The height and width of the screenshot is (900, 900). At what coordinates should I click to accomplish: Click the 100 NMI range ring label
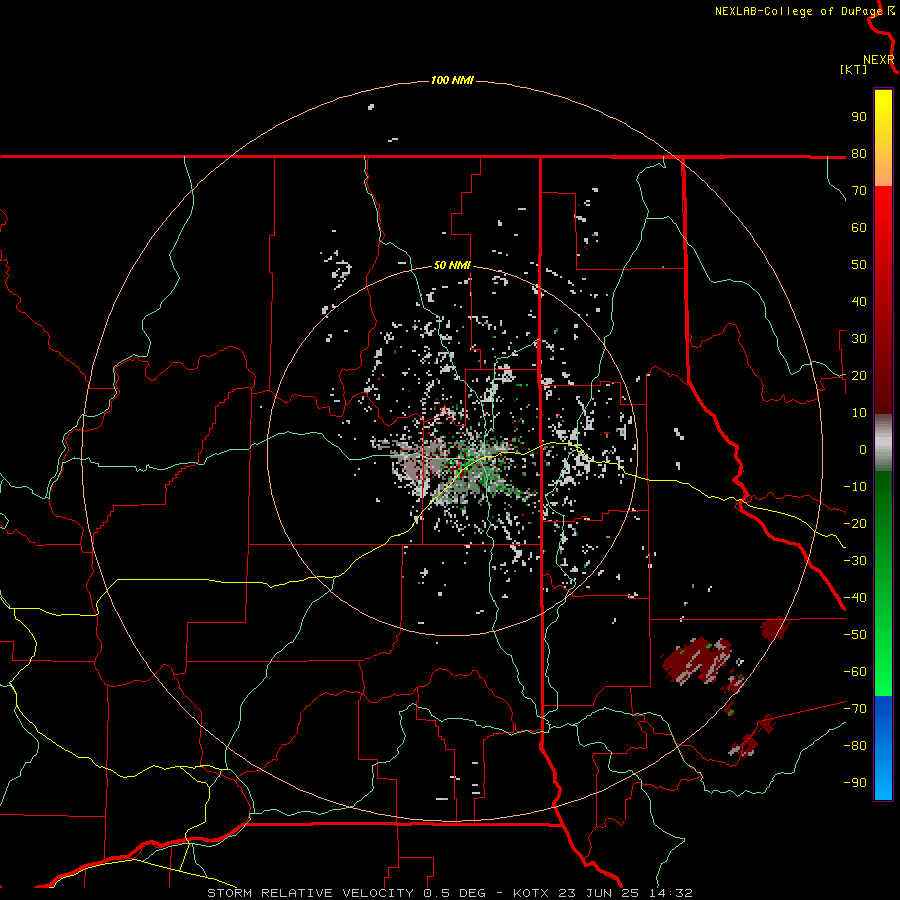(x=452, y=80)
